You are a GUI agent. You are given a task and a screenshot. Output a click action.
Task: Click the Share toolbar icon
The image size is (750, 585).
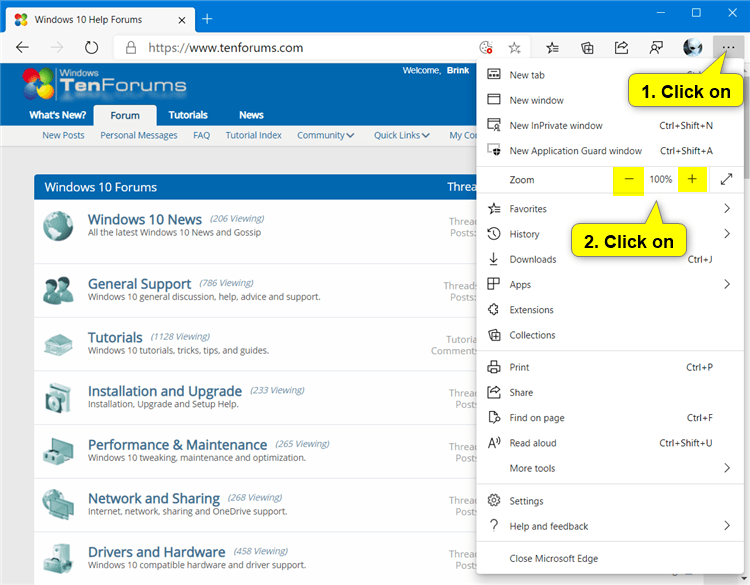point(621,47)
